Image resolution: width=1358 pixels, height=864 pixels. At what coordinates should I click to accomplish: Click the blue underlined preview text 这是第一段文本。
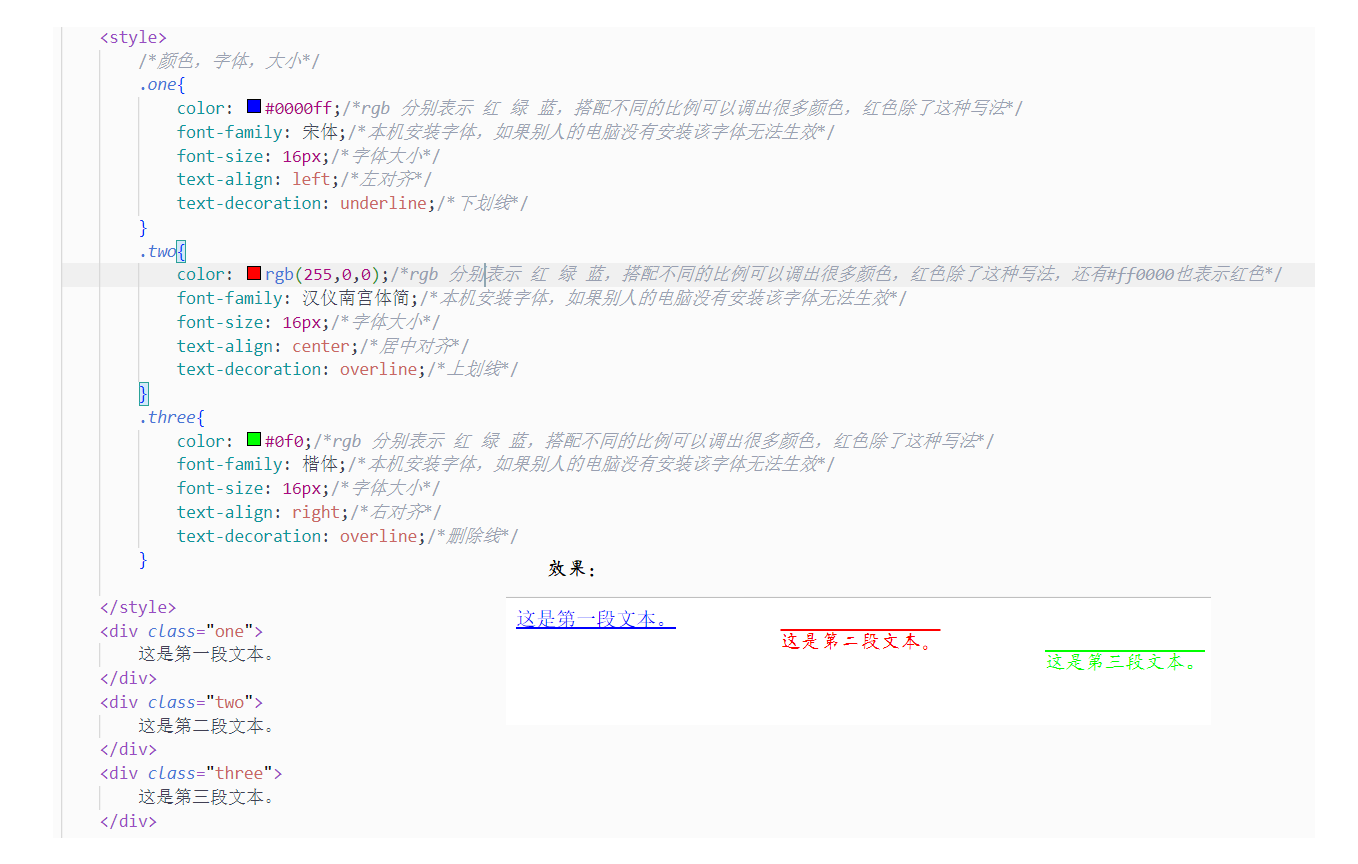click(x=595, y=619)
